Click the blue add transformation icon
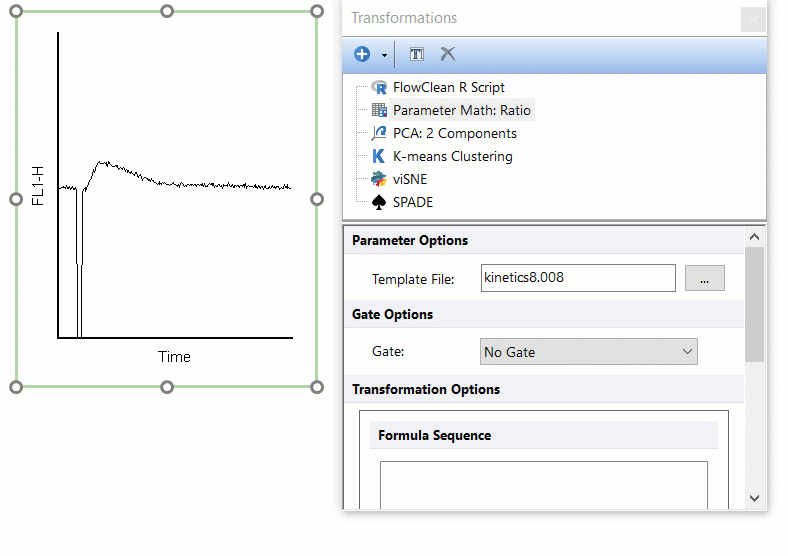The width and height of the screenshot is (788, 556). pos(362,54)
